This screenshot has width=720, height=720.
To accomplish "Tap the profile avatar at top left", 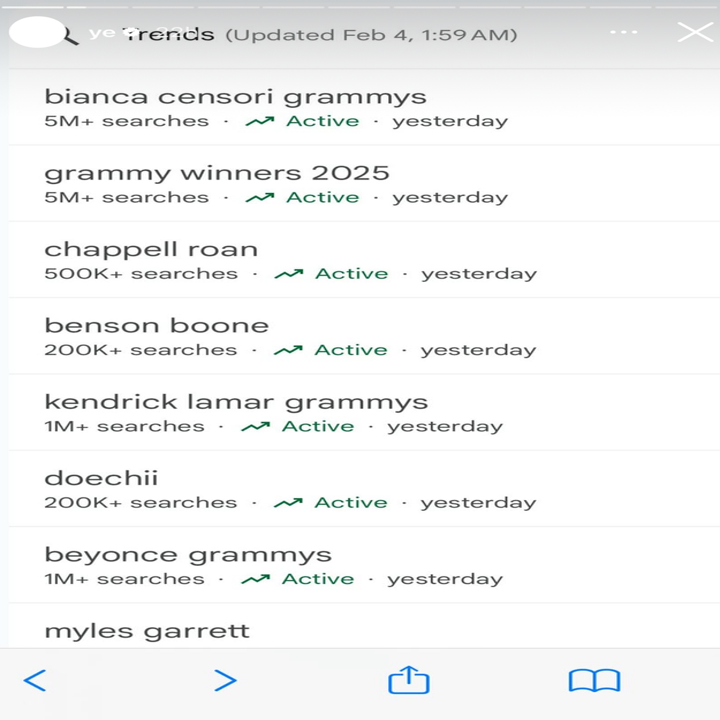I will (x=36, y=32).
